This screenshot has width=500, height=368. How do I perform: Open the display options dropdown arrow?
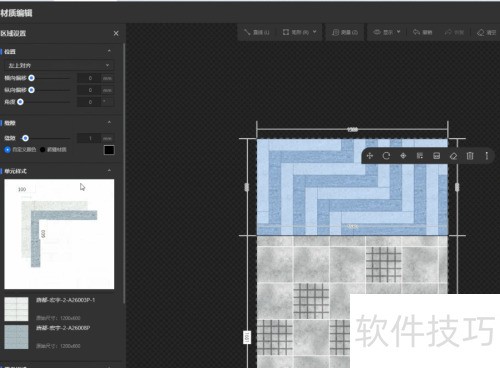[x=399, y=32]
